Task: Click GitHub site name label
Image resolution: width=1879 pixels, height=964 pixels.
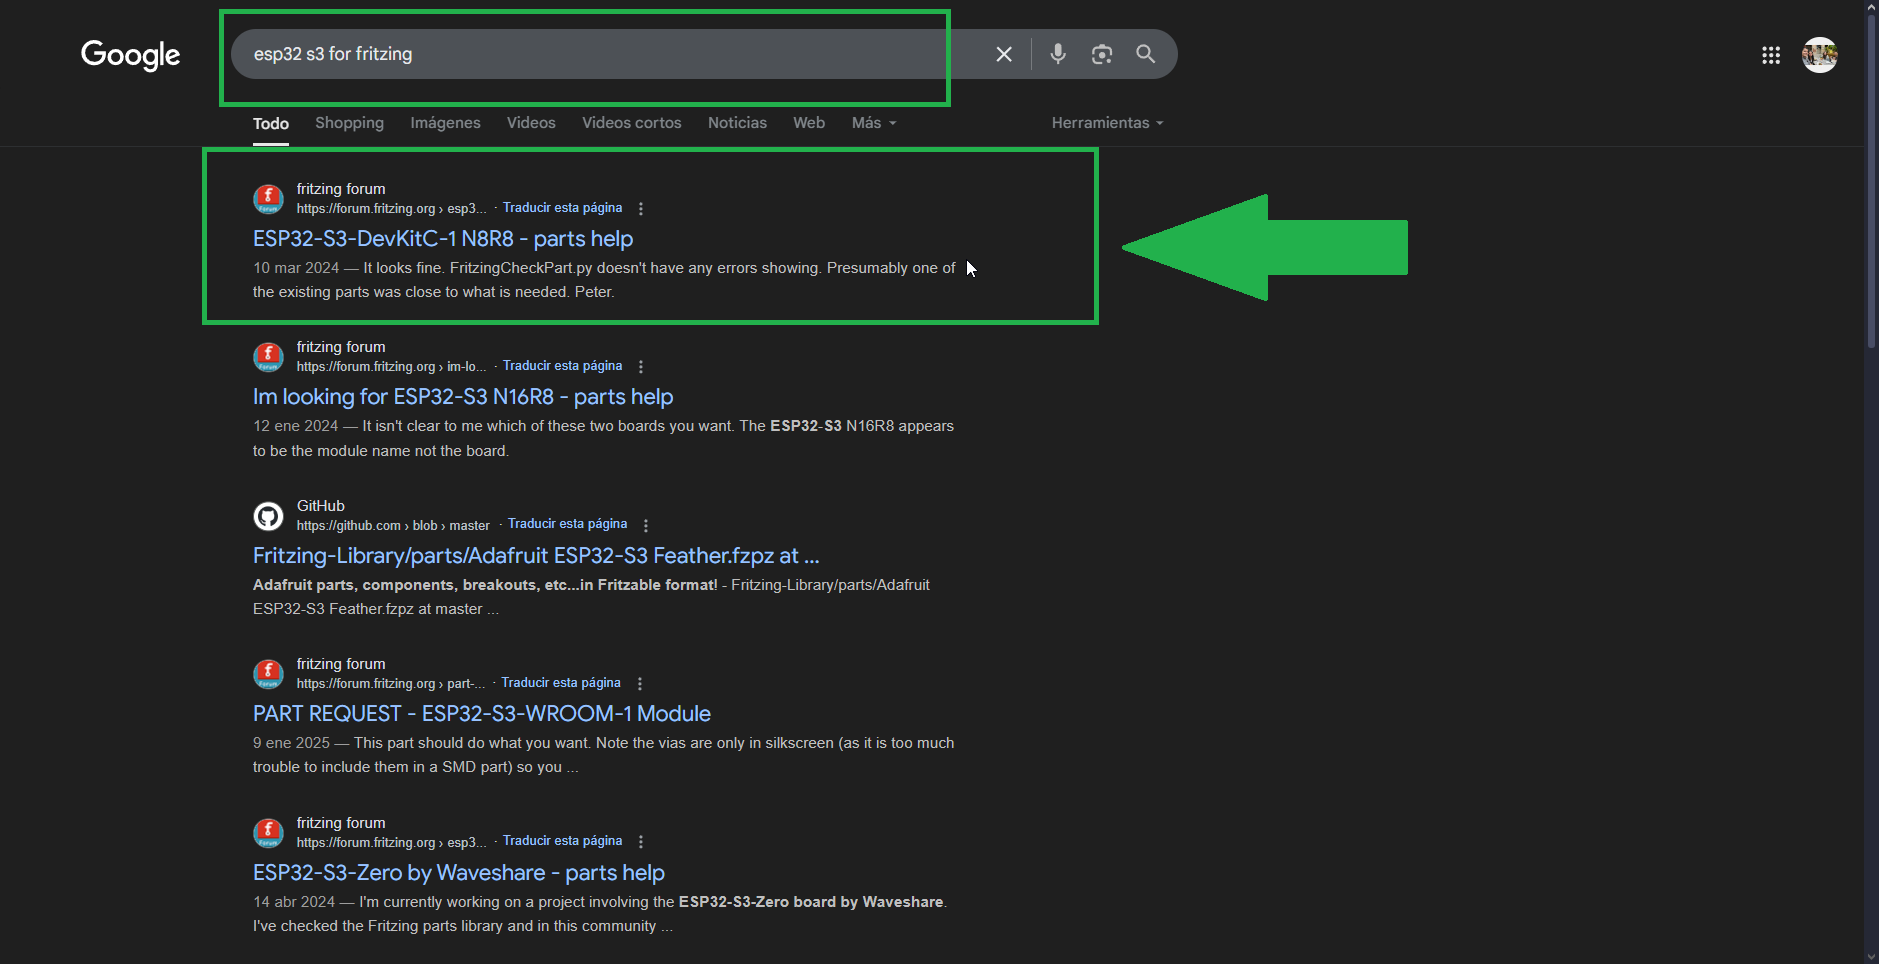Action: pyautogui.click(x=321, y=506)
